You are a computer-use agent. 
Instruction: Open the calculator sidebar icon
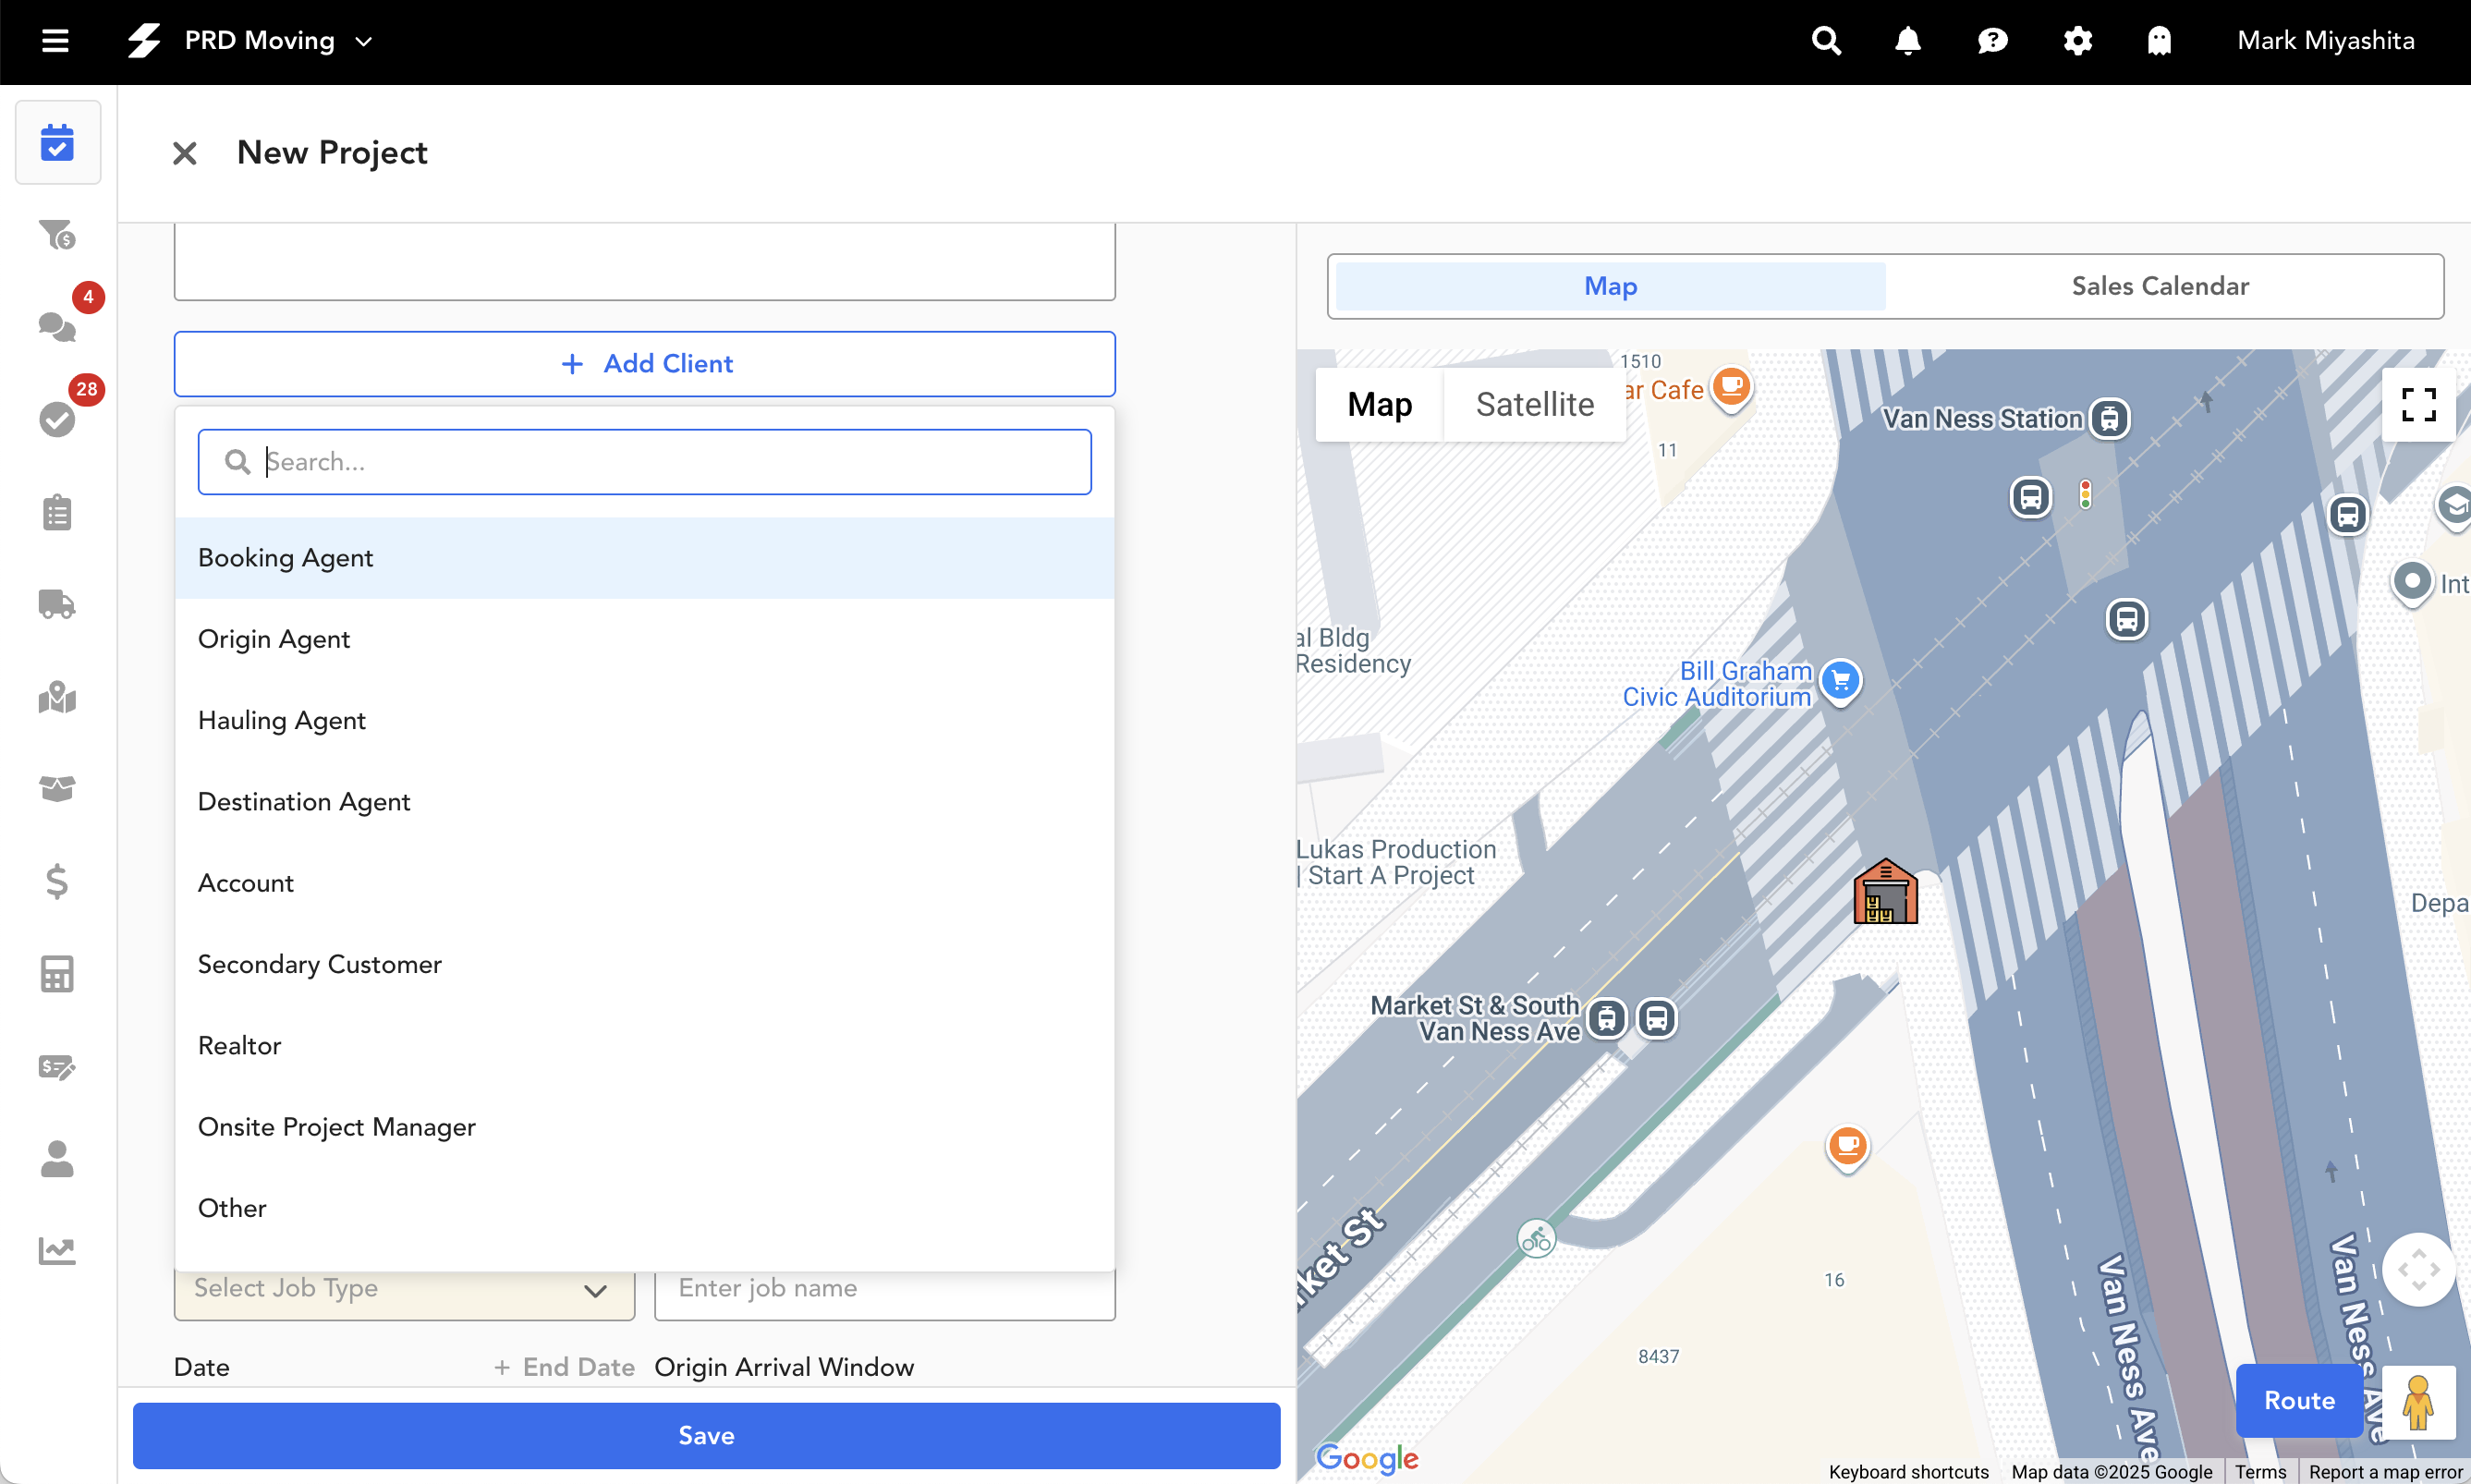[x=57, y=973]
